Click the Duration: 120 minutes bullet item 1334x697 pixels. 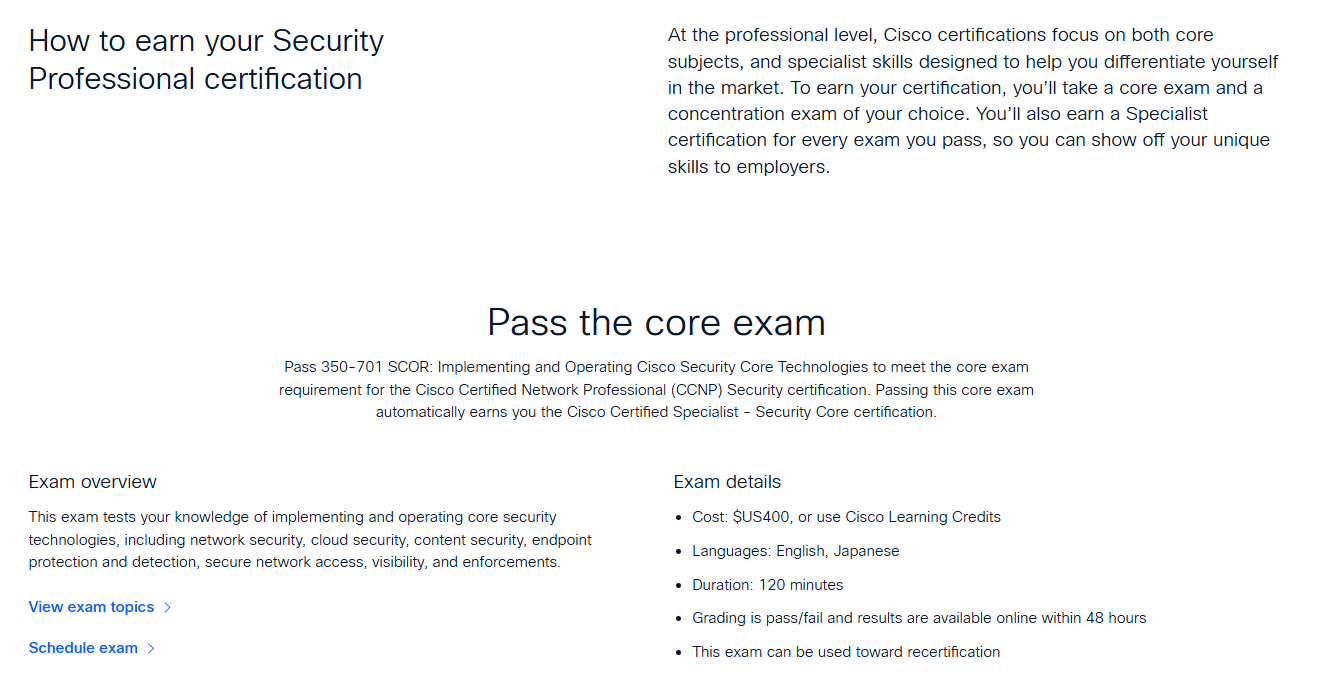[767, 584]
